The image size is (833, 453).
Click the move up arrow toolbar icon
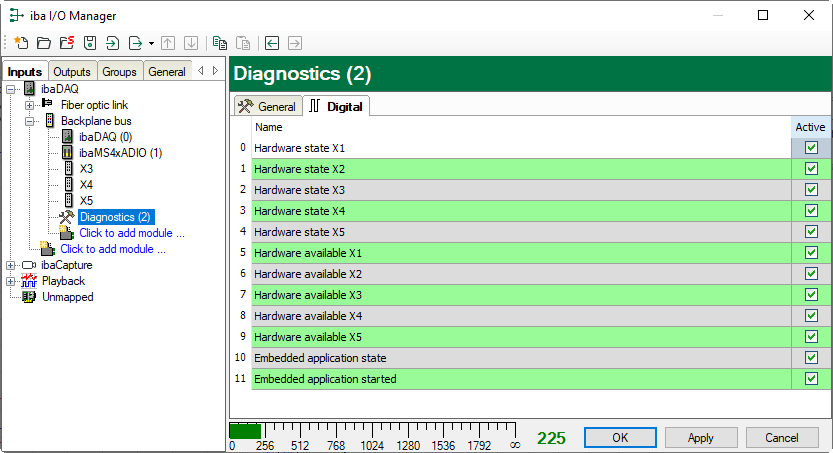tap(168, 43)
